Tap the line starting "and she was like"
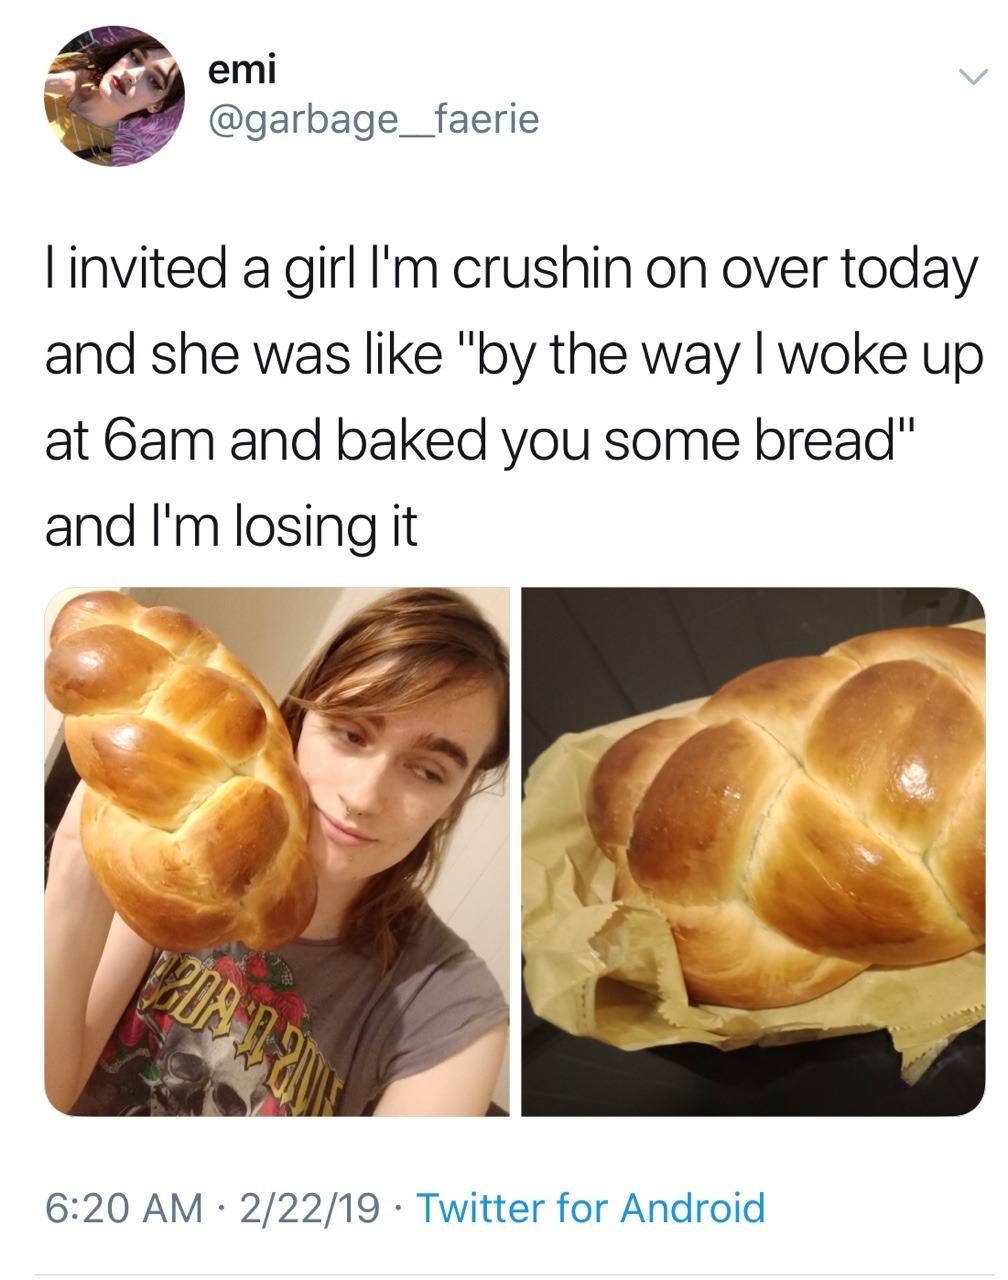The height and width of the screenshot is (1280, 1008). [x=514, y=355]
